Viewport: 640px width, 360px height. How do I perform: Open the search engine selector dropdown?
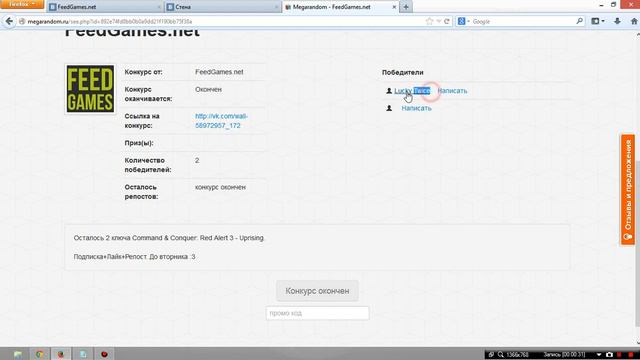point(464,21)
